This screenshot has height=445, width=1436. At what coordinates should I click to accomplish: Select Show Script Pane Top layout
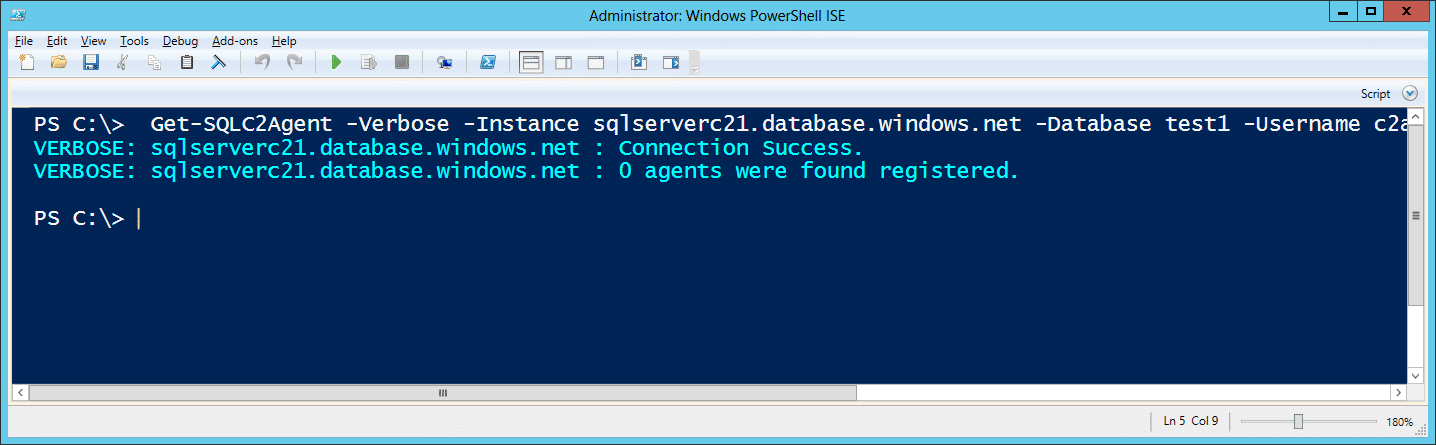point(531,63)
